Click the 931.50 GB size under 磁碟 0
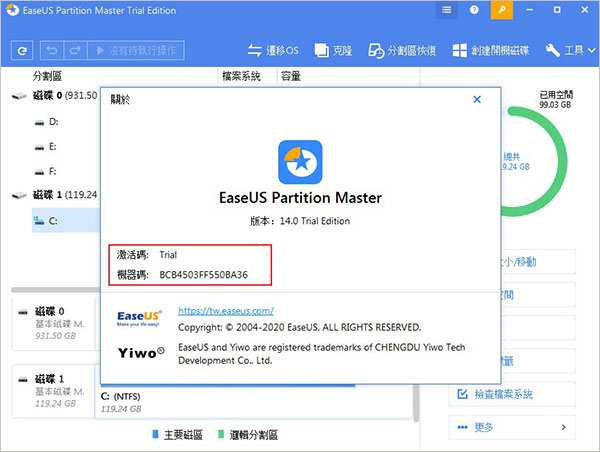Image resolution: width=600 pixels, height=452 pixels. coord(55,336)
